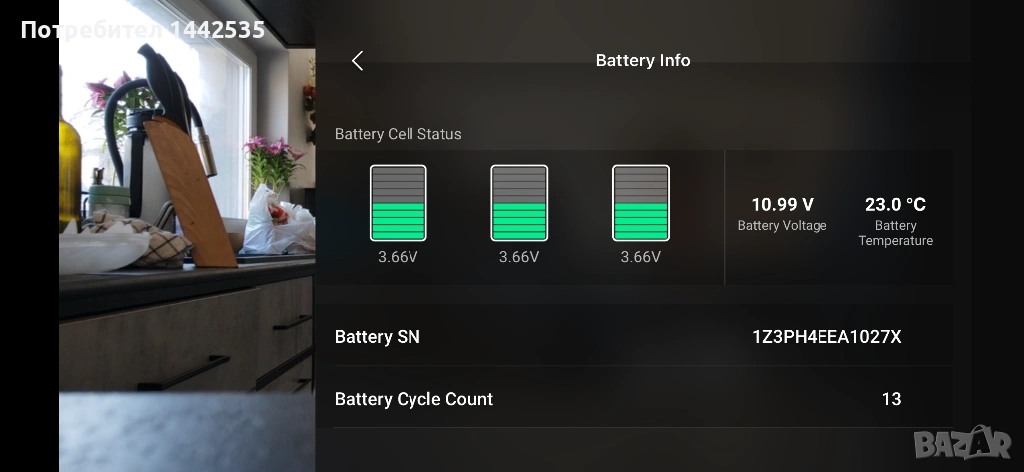Select the third battery cell icon
Image resolution: width=1024 pixels, height=472 pixels.
click(x=641, y=203)
